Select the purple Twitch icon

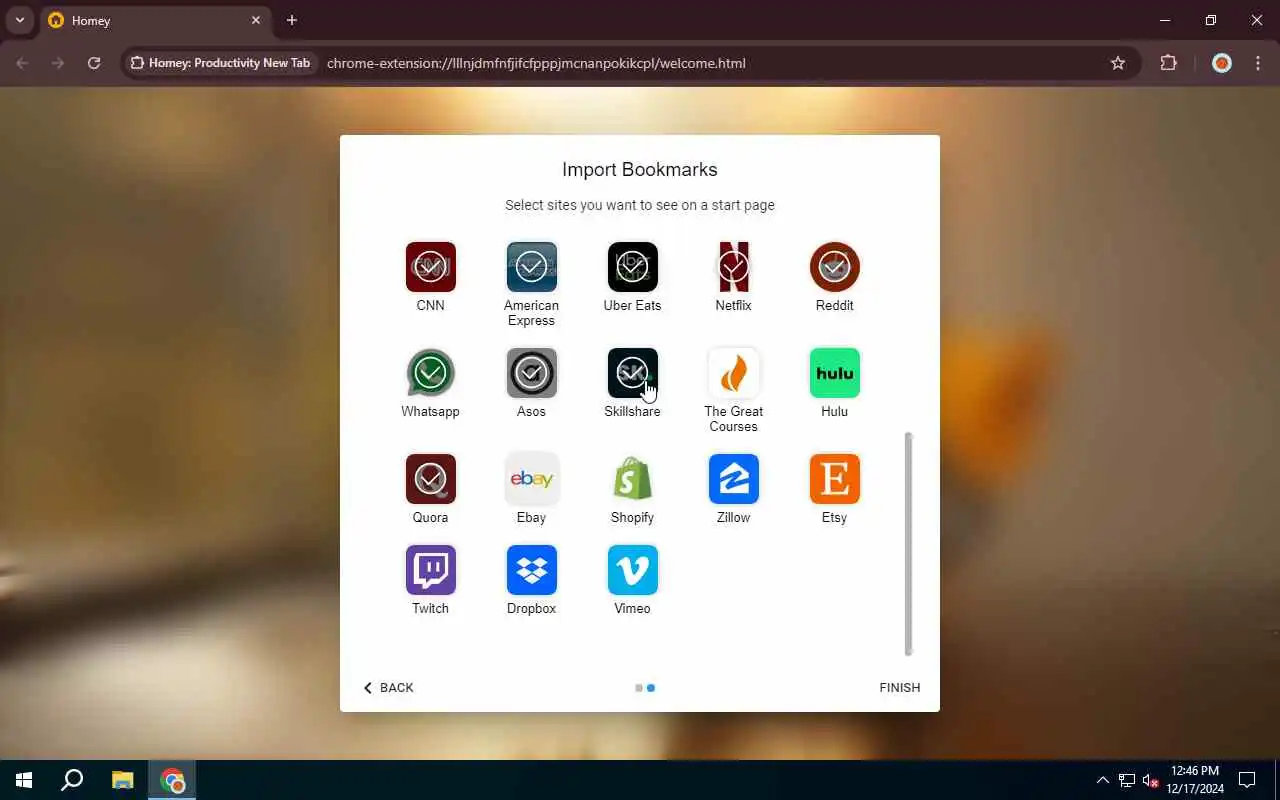(430, 570)
